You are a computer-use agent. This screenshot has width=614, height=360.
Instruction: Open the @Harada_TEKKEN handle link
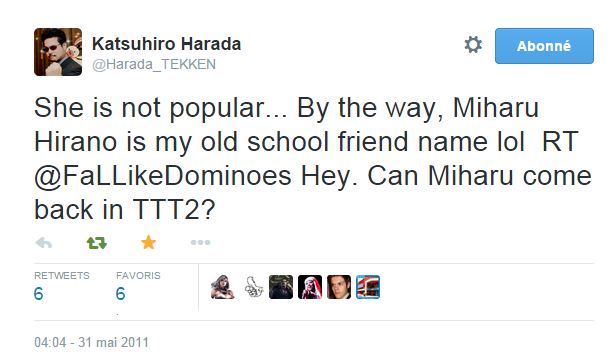154,64
